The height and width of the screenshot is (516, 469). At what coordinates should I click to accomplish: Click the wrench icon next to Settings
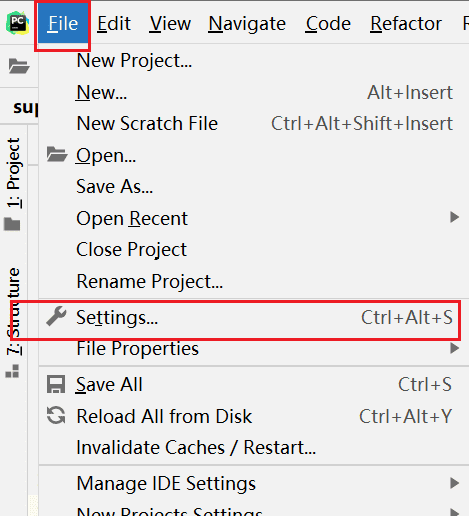pos(56,316)
